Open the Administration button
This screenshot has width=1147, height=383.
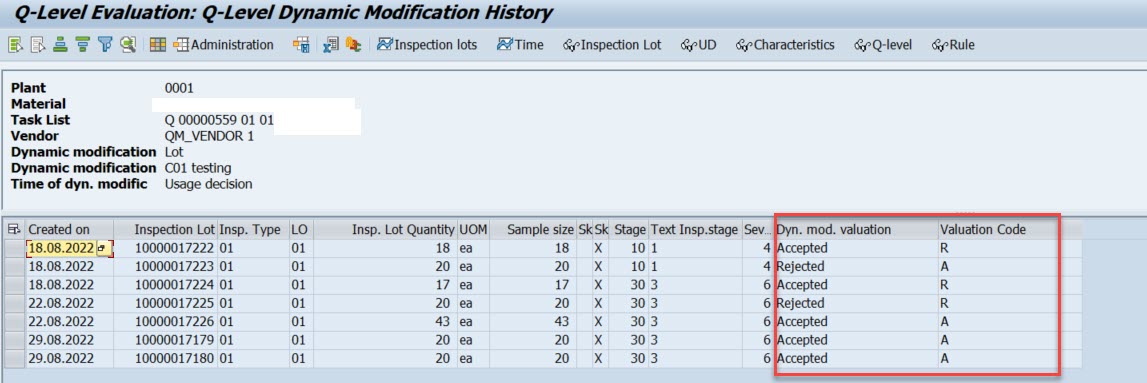click(x=224, y=45)
